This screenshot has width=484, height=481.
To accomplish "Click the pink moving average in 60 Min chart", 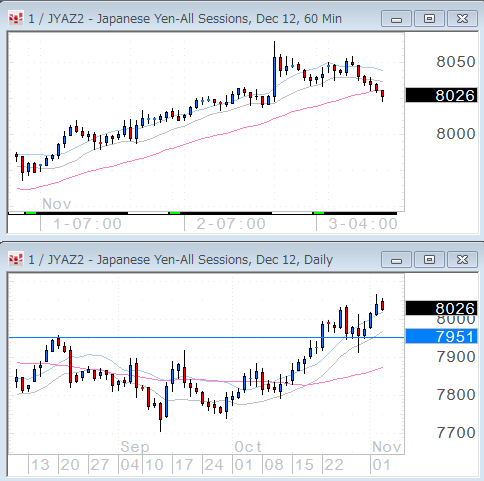I will tap(200, 139).
